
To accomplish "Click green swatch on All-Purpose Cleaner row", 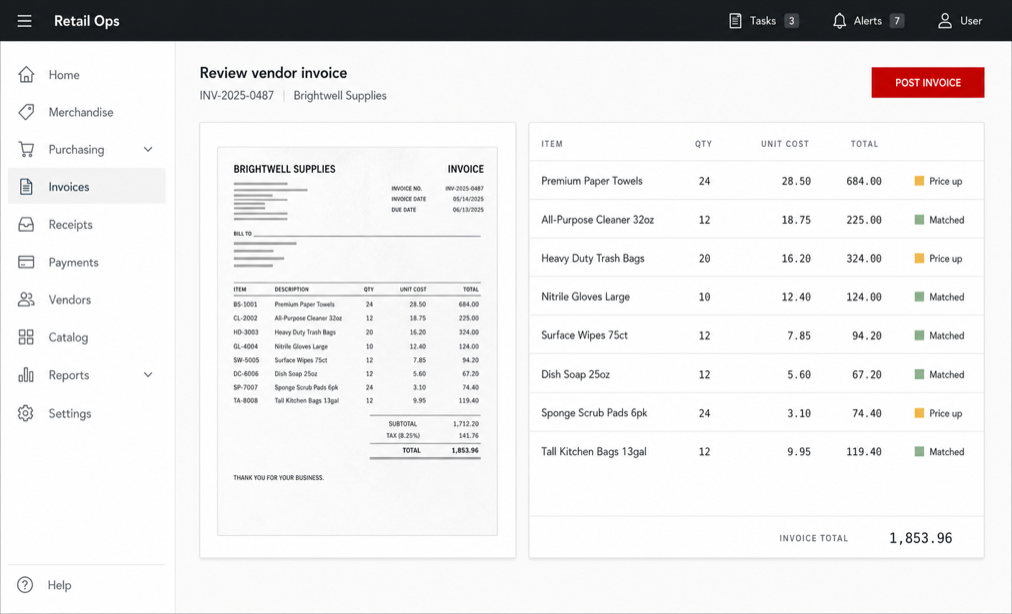I will point(919,220).
